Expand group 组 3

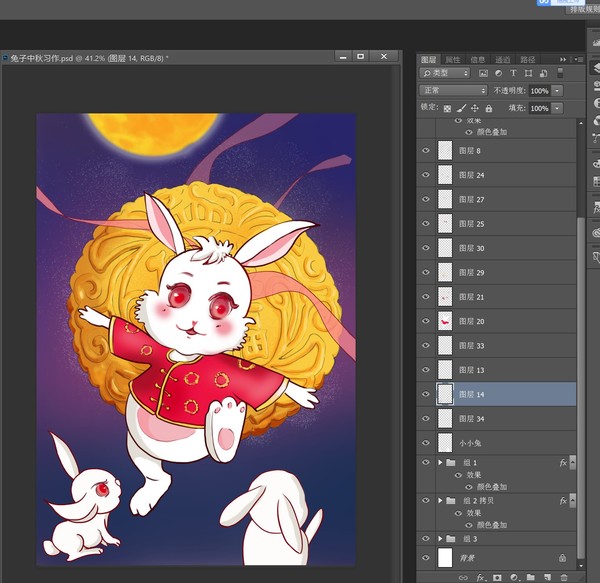(x=440, y=539)
